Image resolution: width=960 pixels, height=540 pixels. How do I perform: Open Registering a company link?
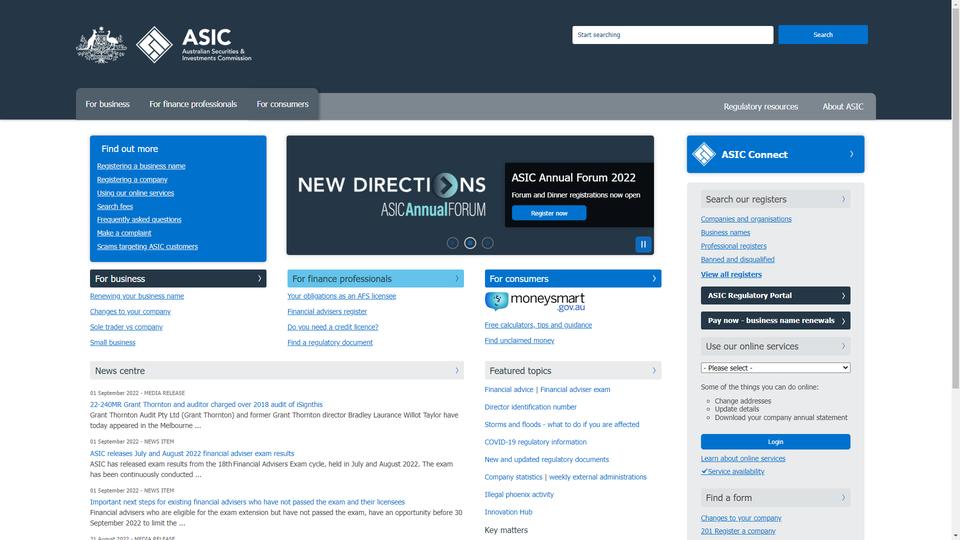tap(132, 179)
